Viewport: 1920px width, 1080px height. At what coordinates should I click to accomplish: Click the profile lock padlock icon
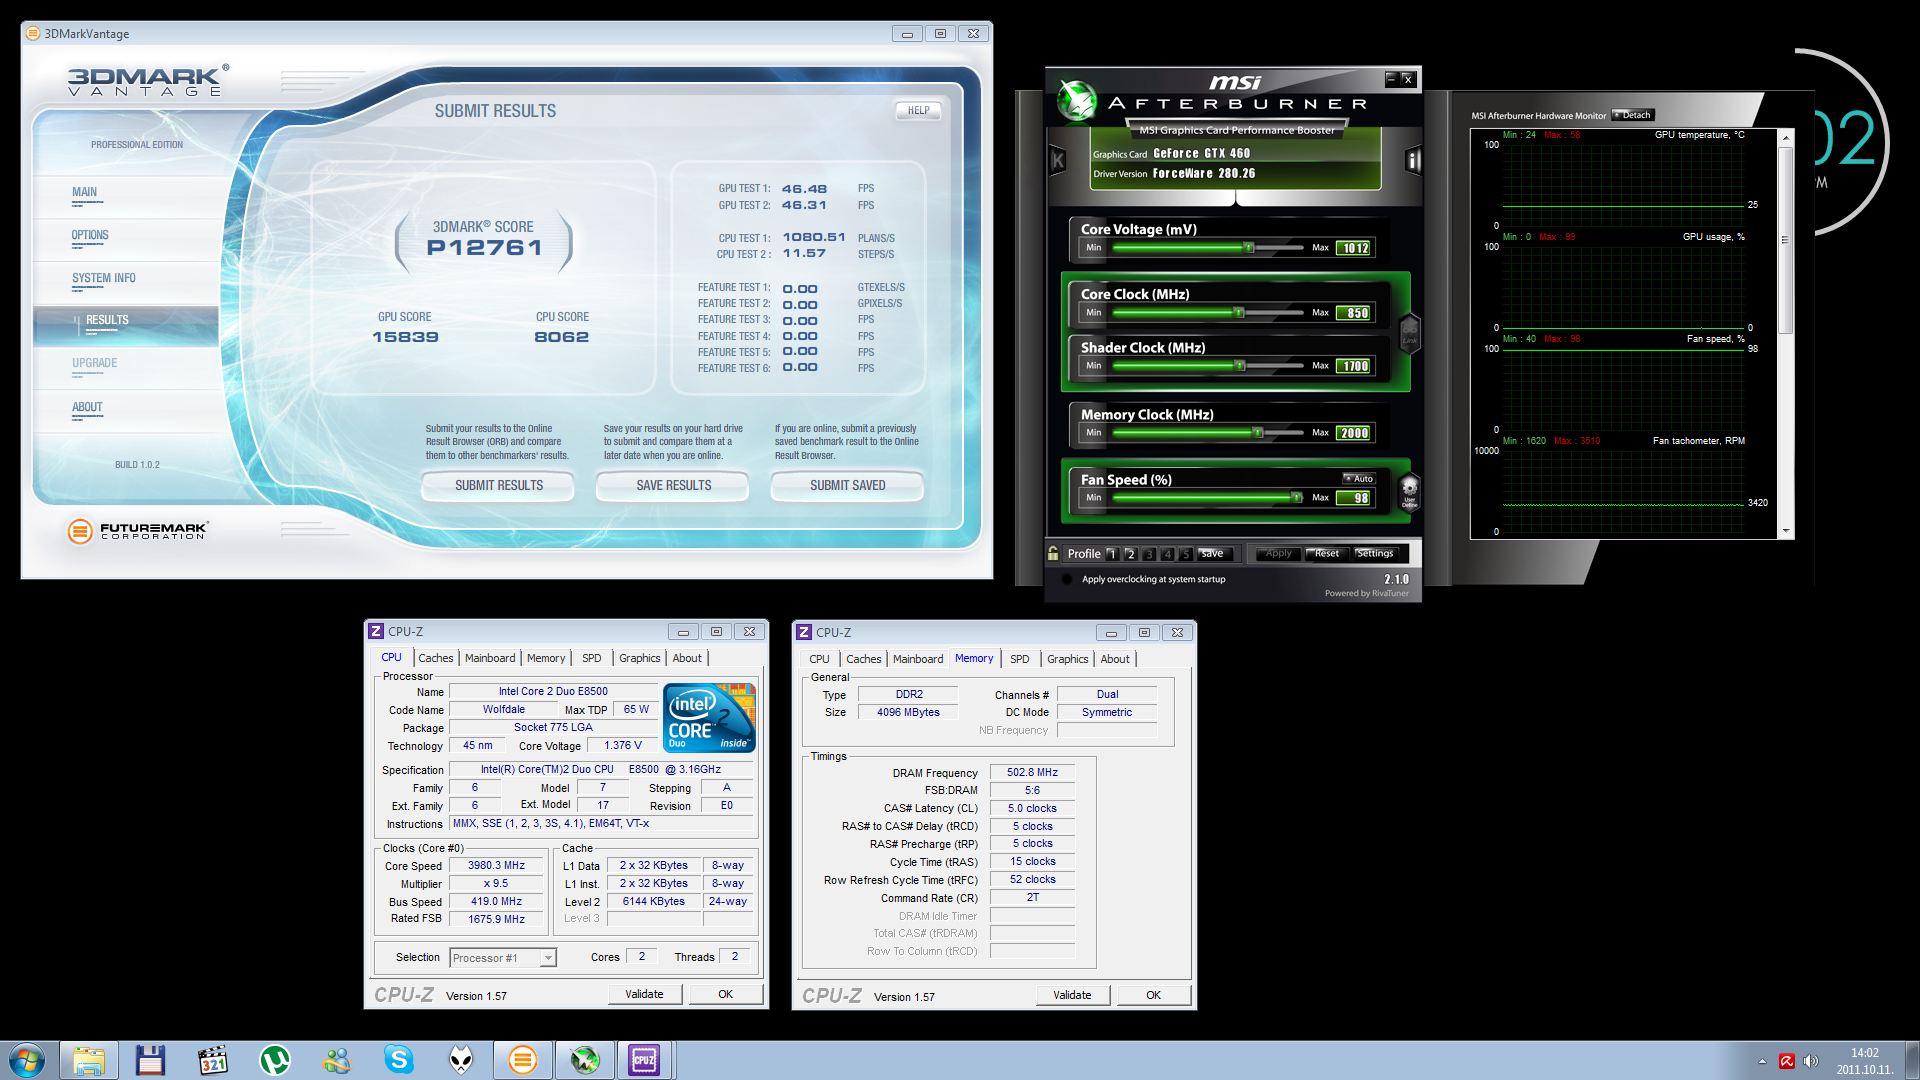tap(1053, 553)
